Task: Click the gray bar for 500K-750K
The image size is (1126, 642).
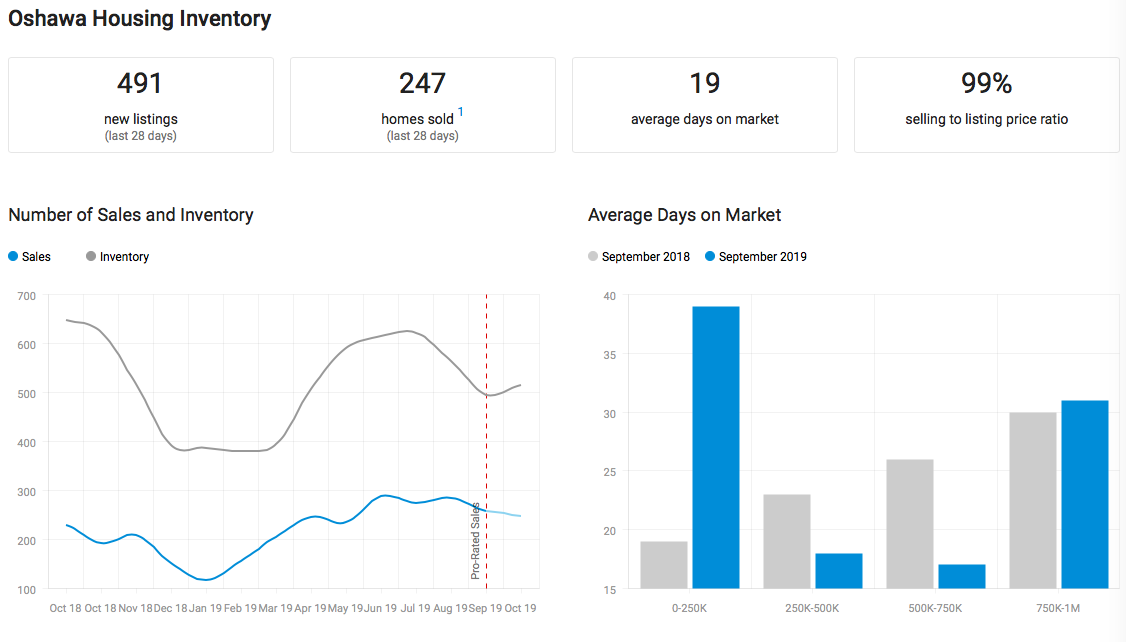Action: tap(910, 523)
